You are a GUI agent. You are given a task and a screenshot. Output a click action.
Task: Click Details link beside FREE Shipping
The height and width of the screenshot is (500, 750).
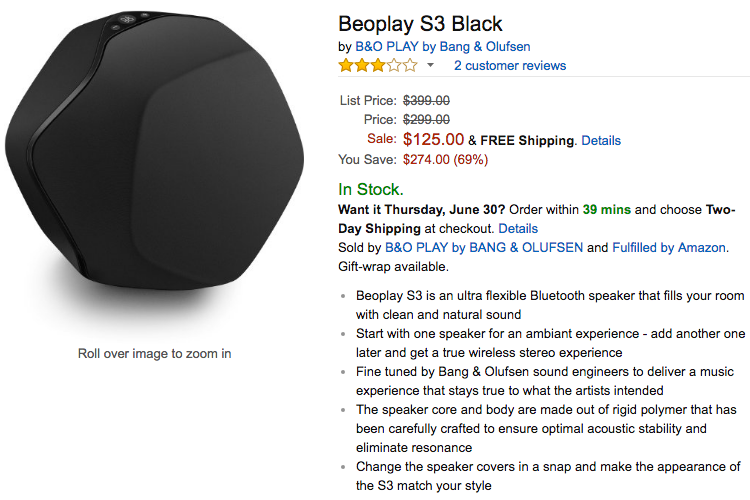(601, 140)
